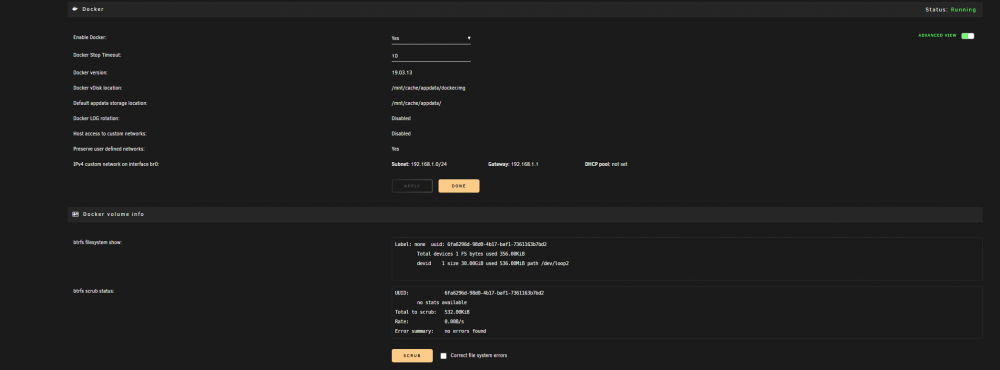1000x370 pixels.
Task: Click the UUID line in scrub status output
Action: (469, 293)
